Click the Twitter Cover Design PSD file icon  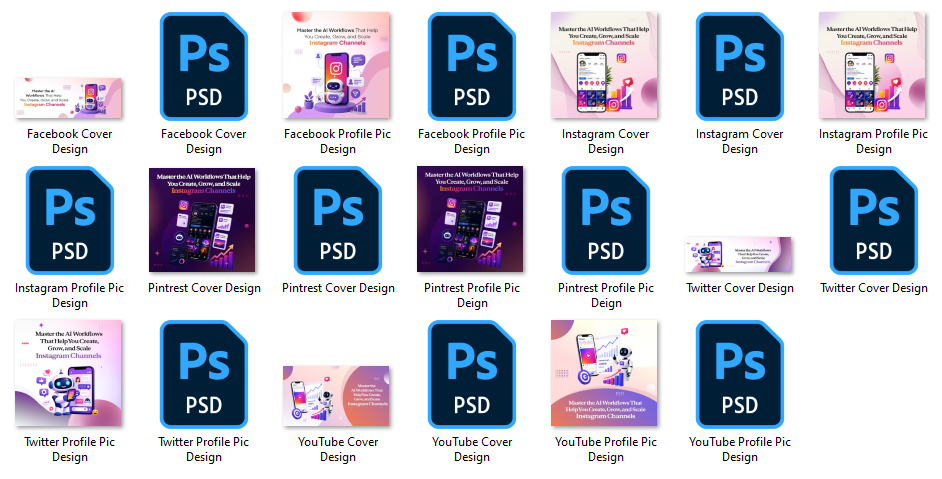(874, 221)
